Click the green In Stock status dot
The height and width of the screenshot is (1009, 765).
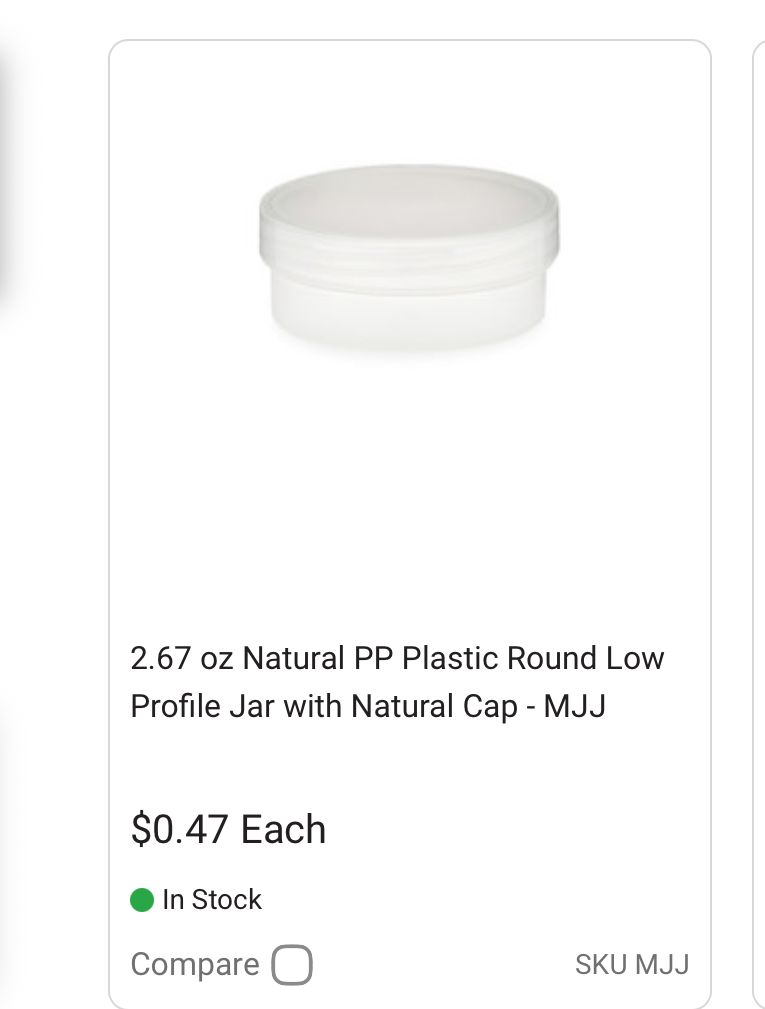click(142, 900)
